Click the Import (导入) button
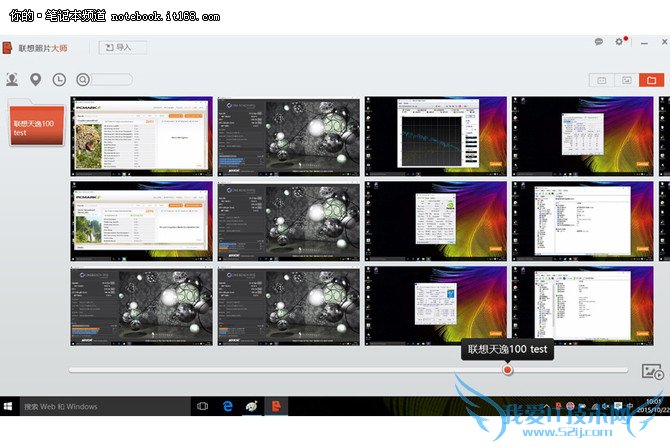Image resolution: width=670 pixels, height=447 pixels. click(x=123, y=47)
